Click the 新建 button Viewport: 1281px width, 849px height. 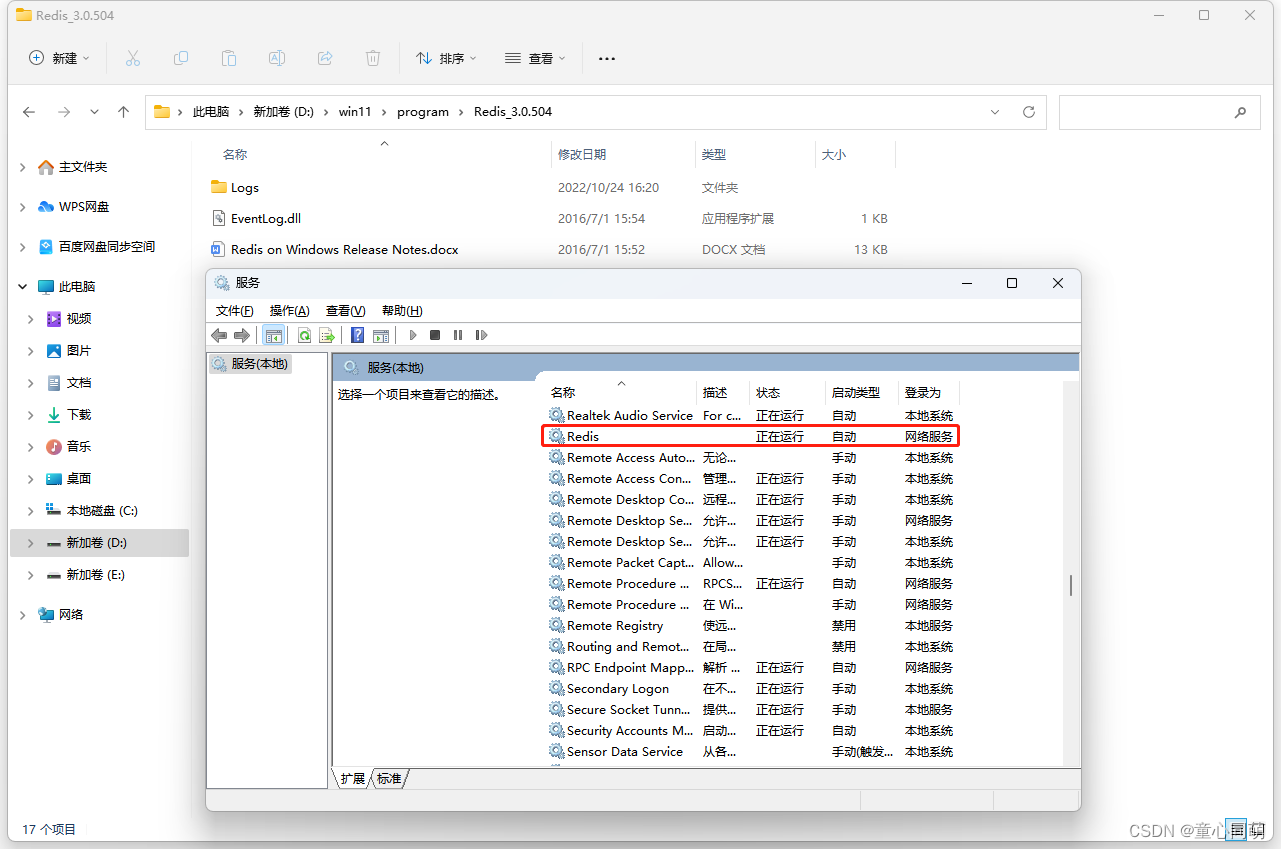click(x=58, y=58)
